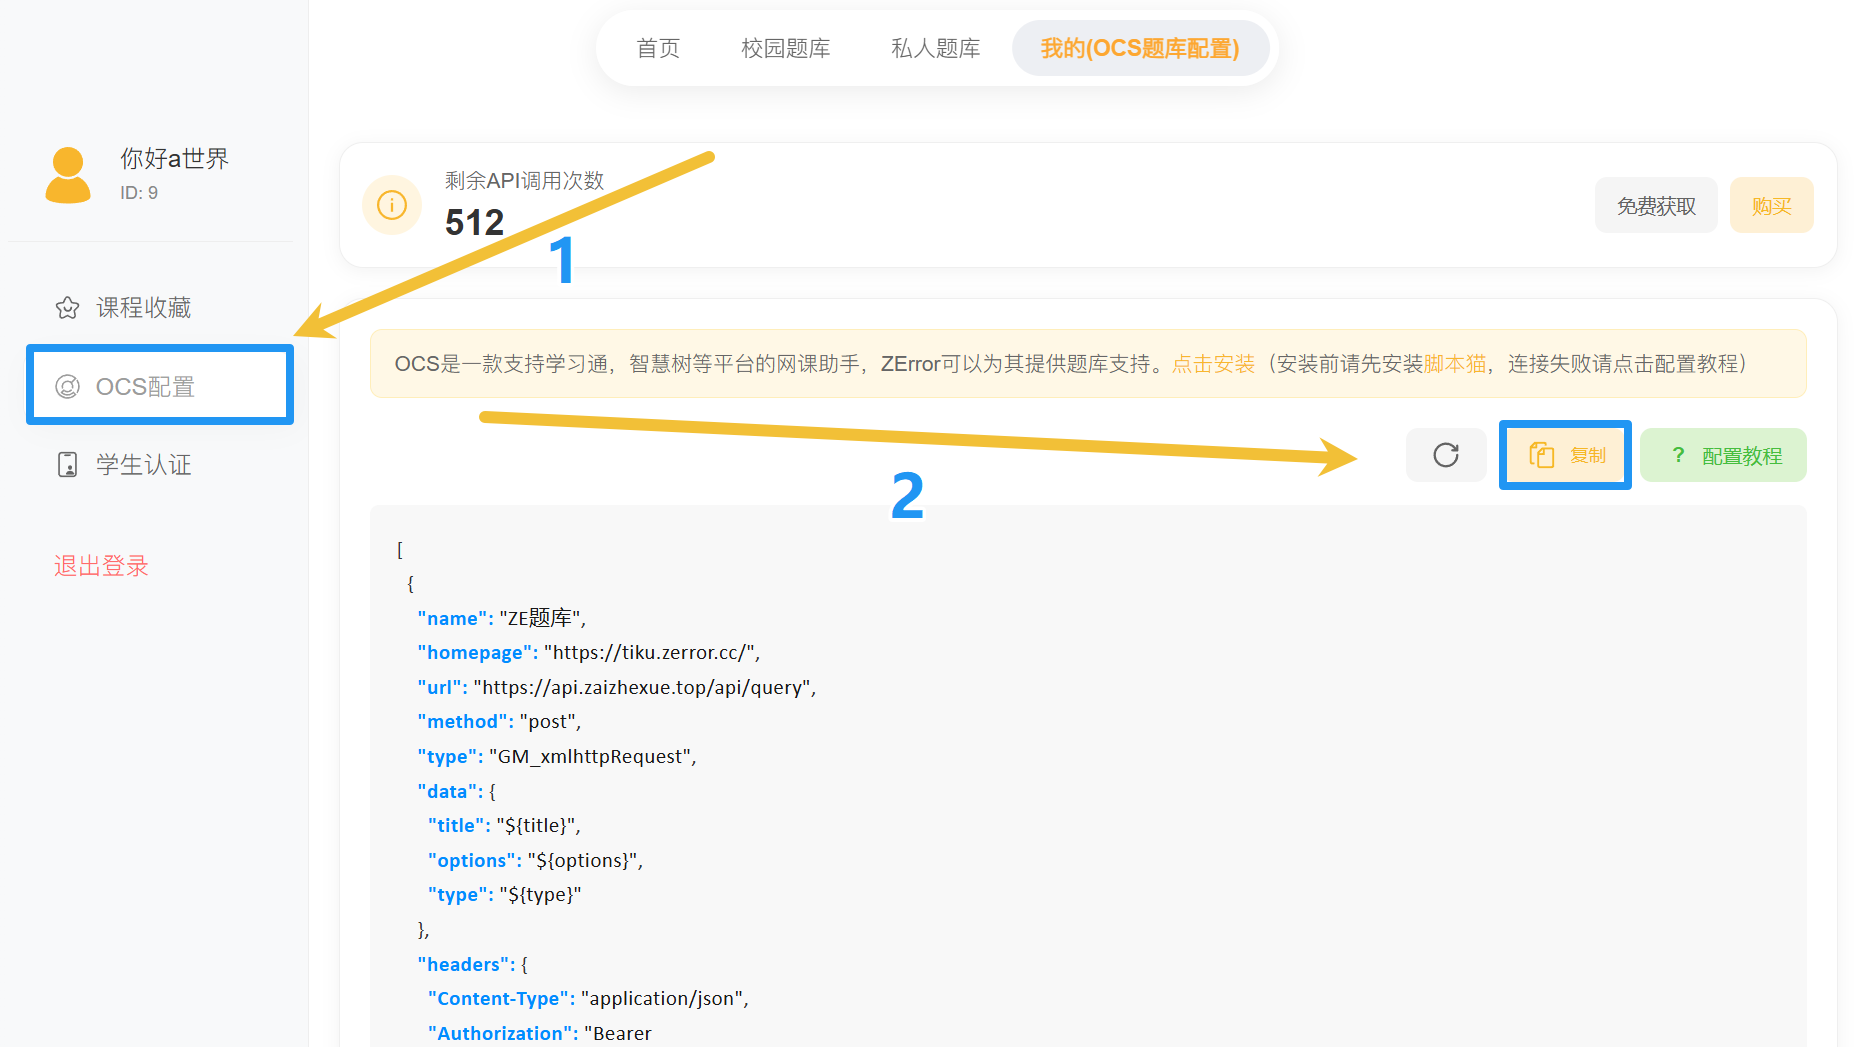Switch to 校园题库 tab
This screenshot has height=1047, width=1872.
click(785, 48)
